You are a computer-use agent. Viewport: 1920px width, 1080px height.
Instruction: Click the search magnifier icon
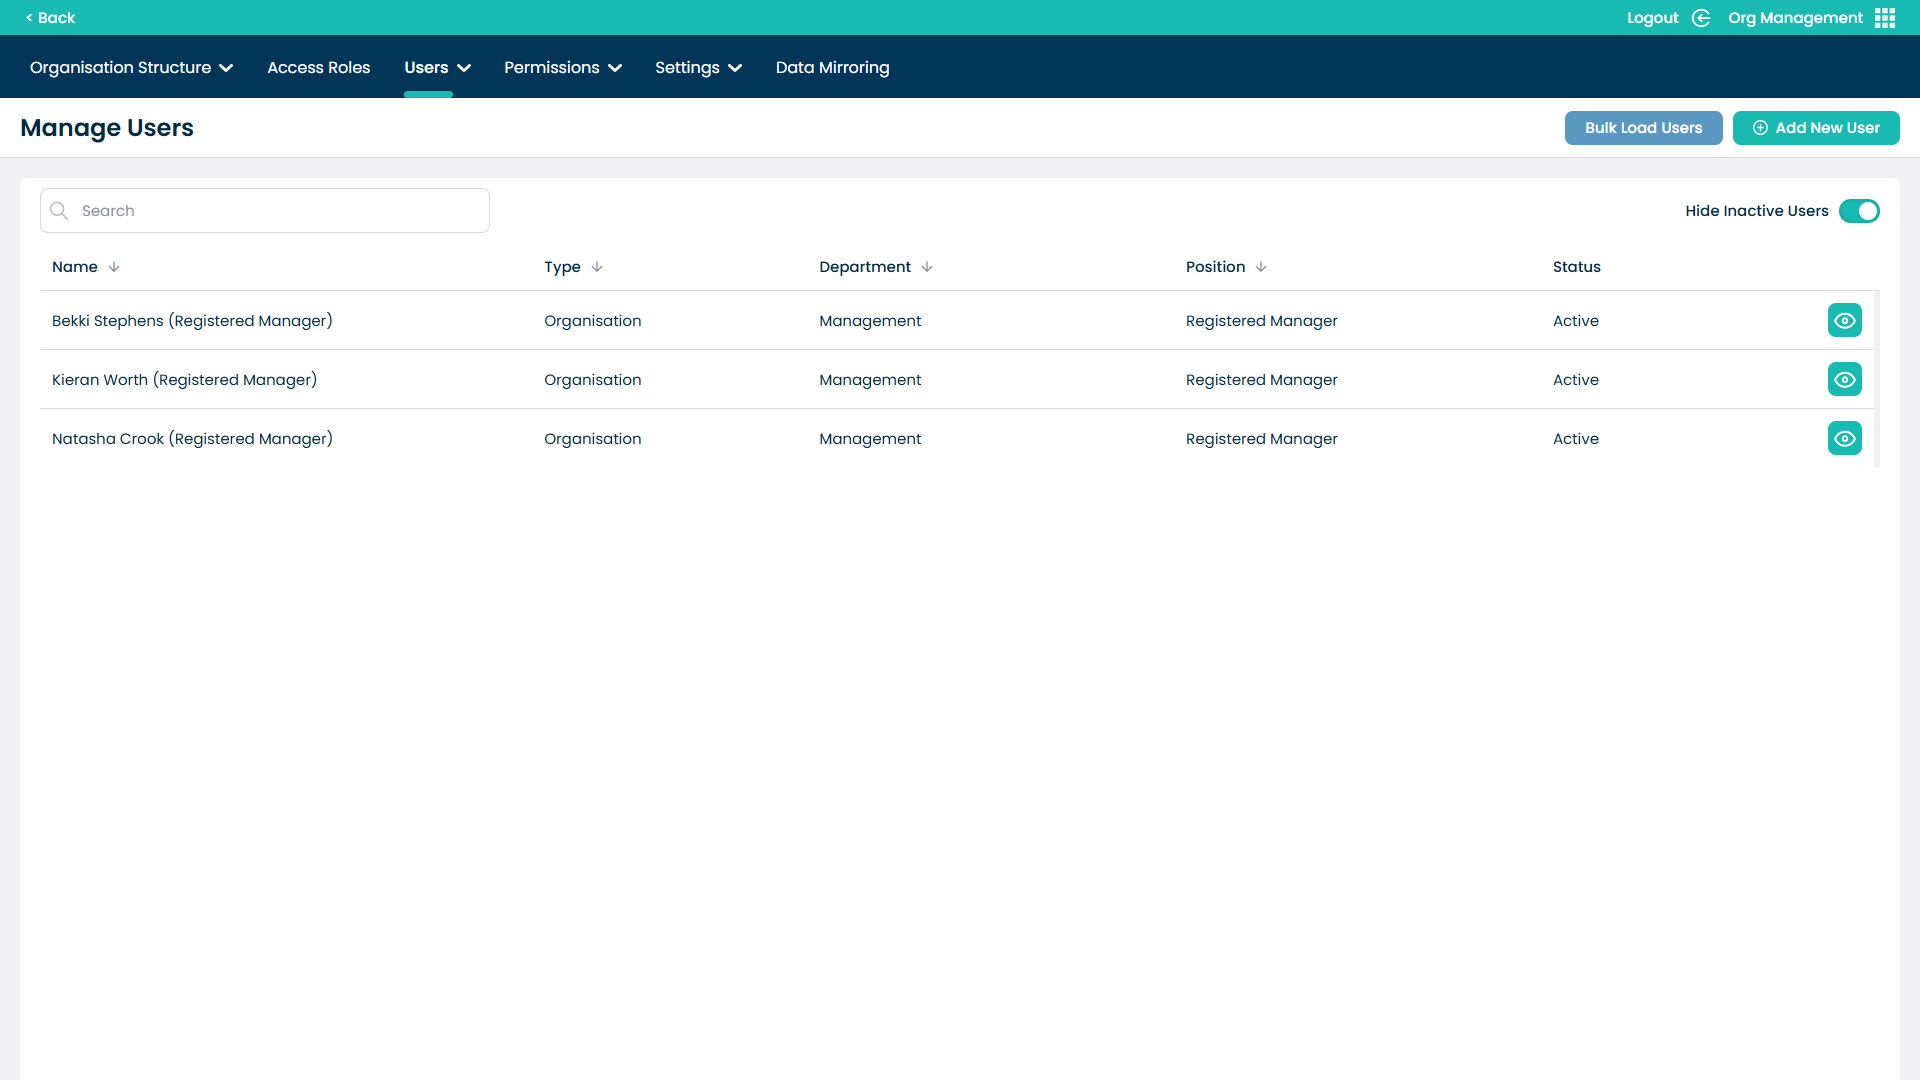pyautogui.click(x=58, y=210)
